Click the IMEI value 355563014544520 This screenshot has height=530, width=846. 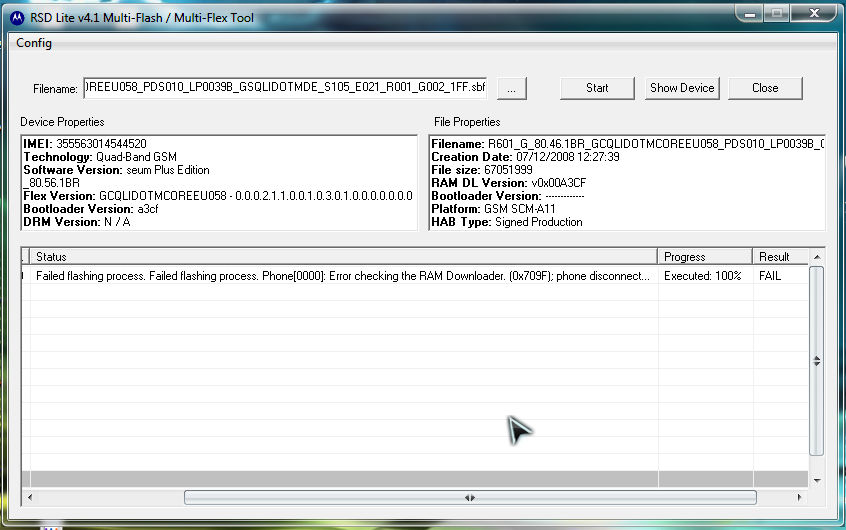101,144
